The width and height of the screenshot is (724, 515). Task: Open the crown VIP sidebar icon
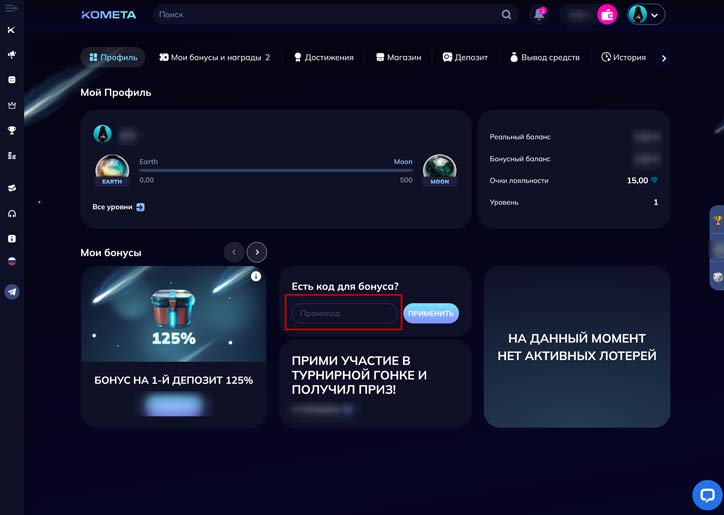click(12, 105)
